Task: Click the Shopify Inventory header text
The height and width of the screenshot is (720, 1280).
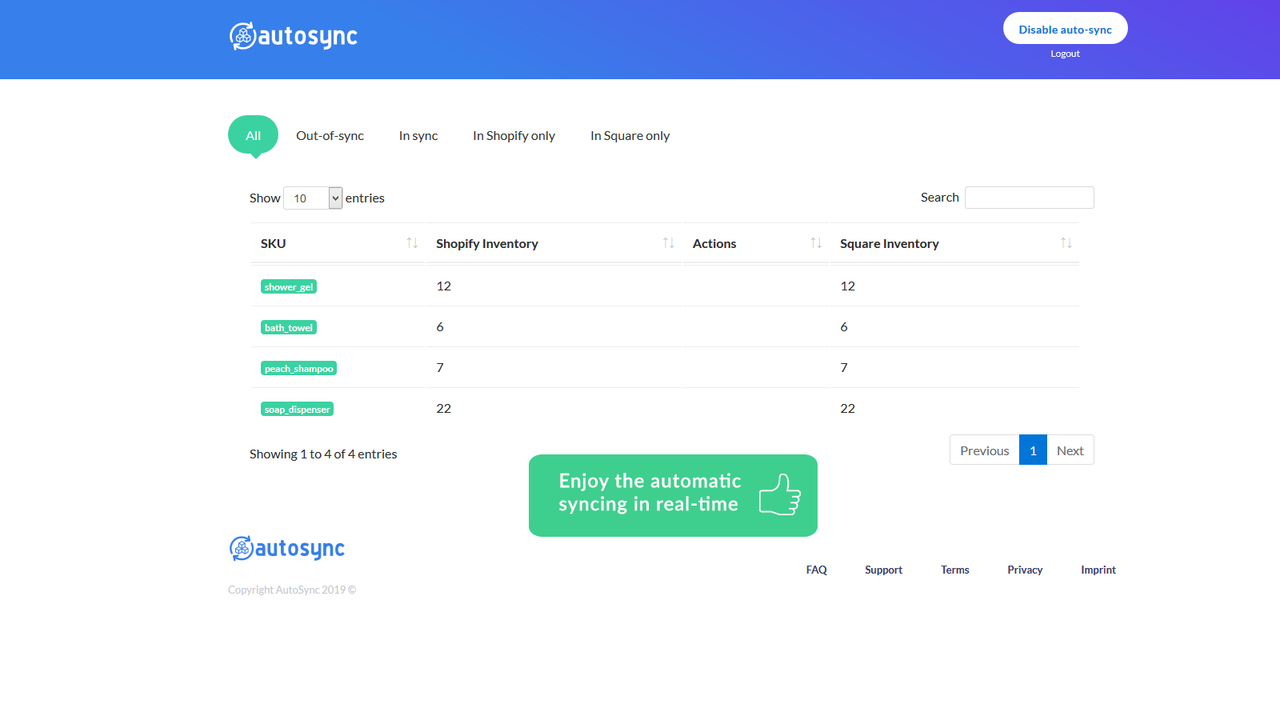Action: 487,244
